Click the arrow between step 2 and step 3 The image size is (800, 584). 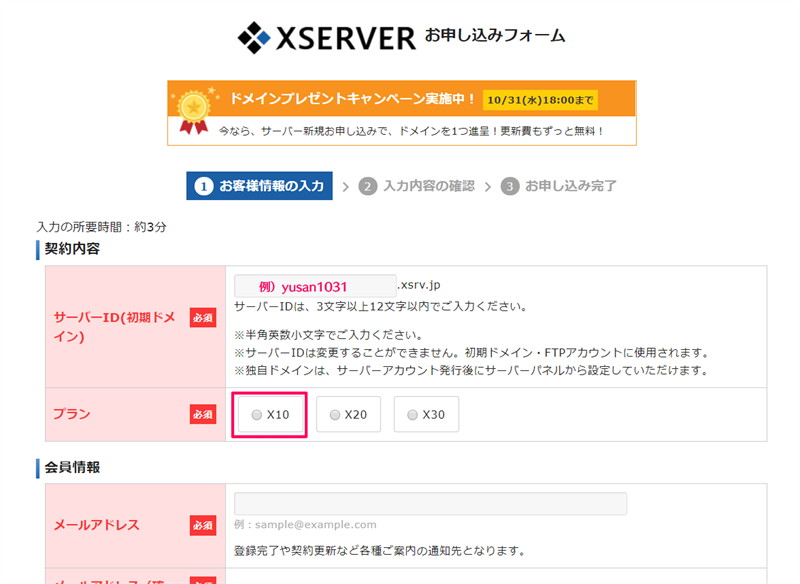point(488,187)
